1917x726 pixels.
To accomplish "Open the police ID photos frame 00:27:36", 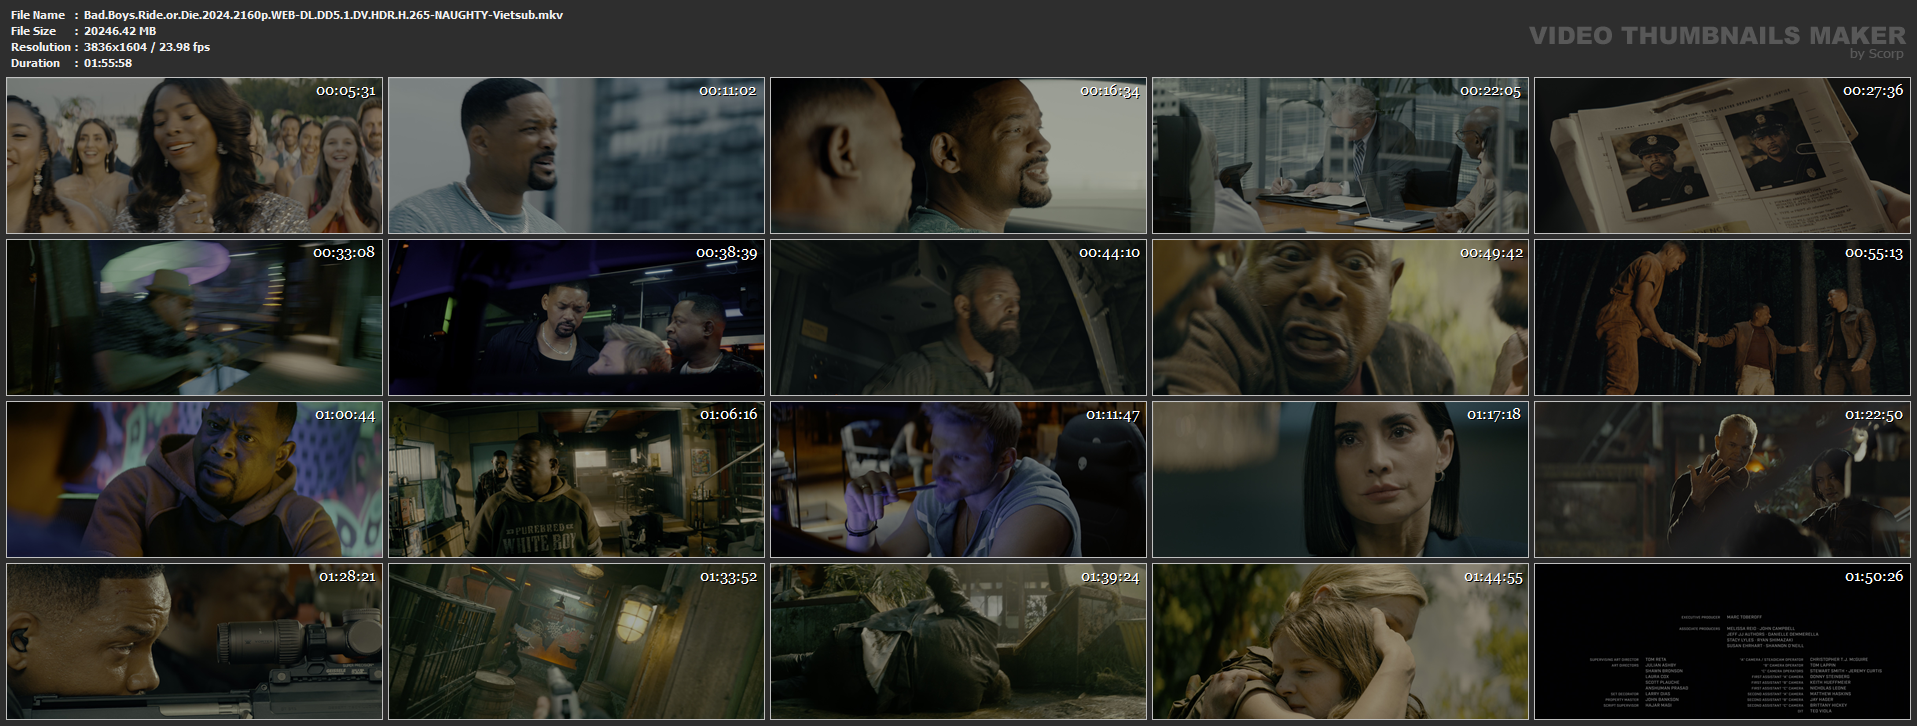I will (1722, 156).
